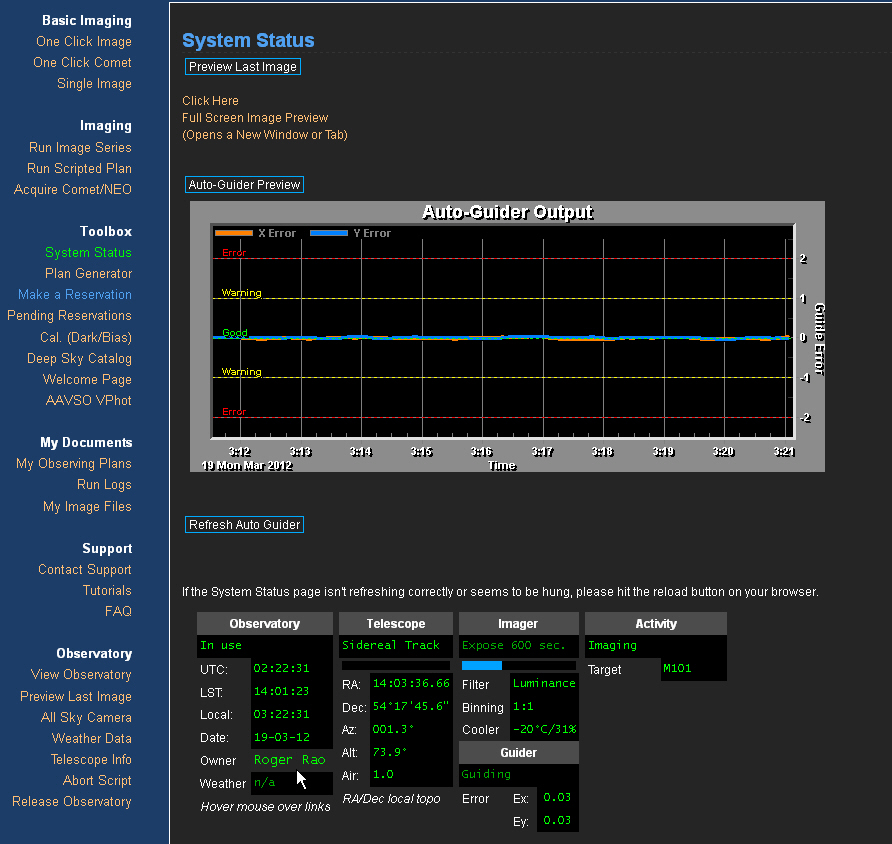
Task: Click Make a Reservation link
Action: tap(75, 295)
